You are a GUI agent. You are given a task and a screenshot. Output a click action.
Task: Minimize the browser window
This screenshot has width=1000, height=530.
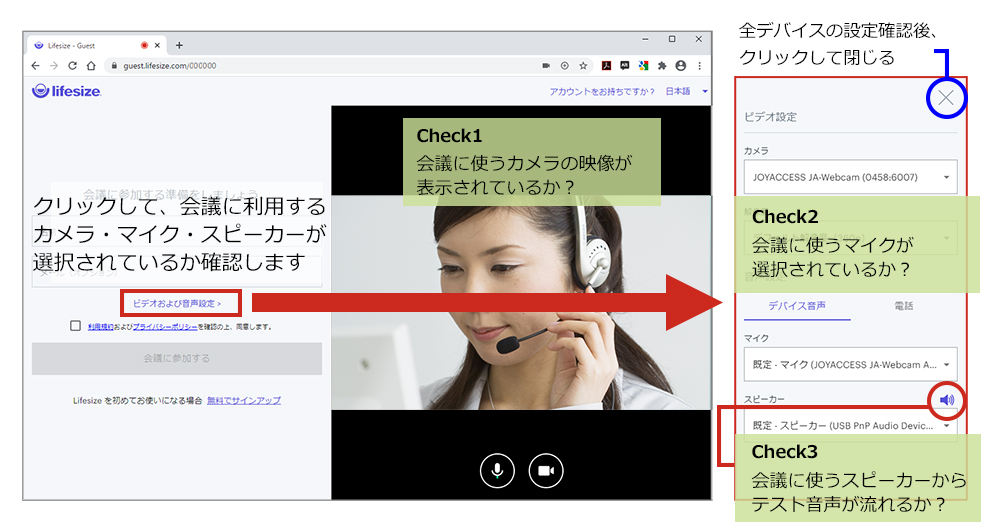tap(645, 40)
